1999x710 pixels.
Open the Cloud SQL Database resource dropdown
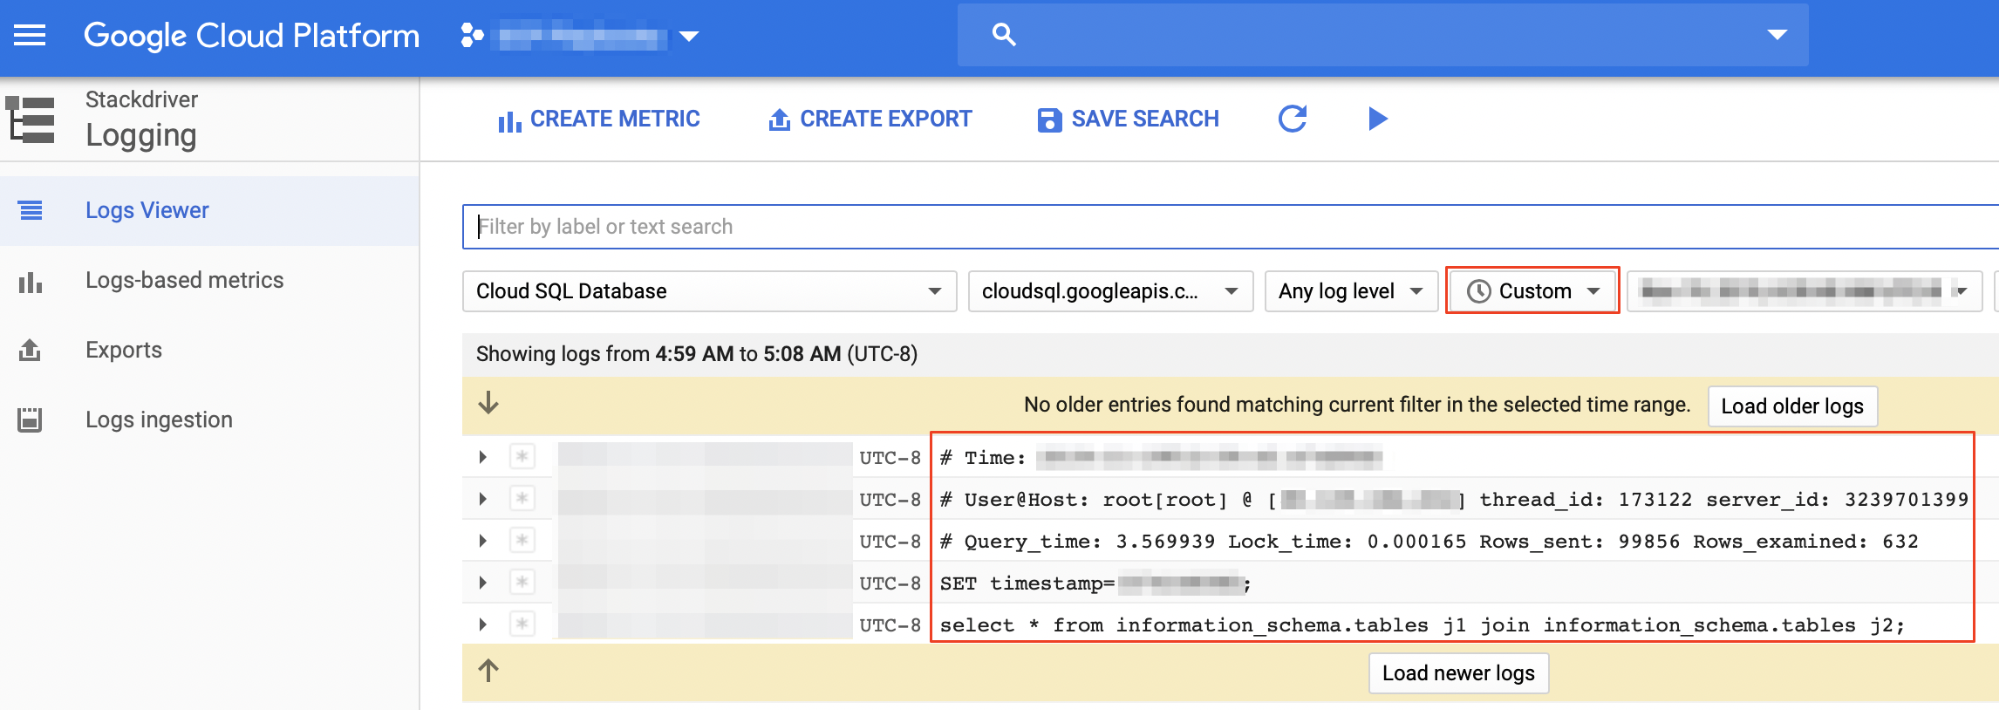pyautogui.click(x=708, y=291)
